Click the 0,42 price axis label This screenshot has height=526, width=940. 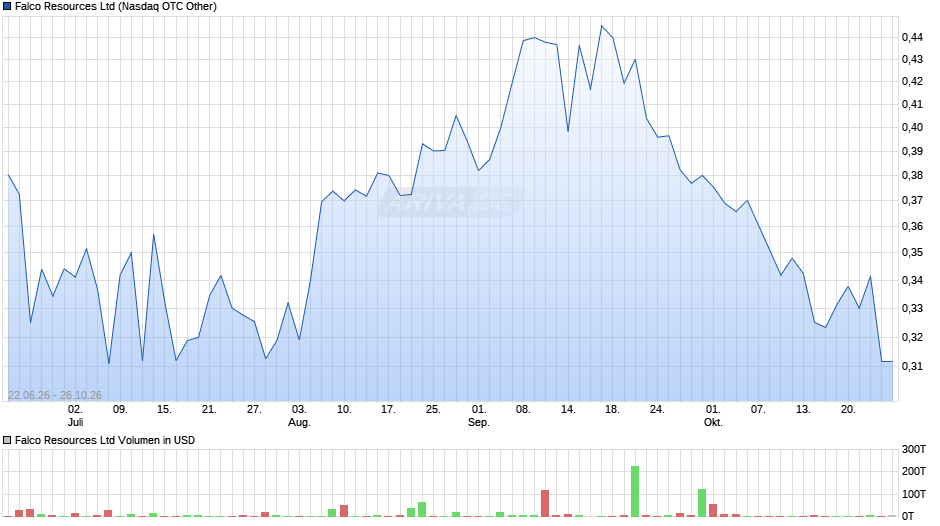(912, 81)
